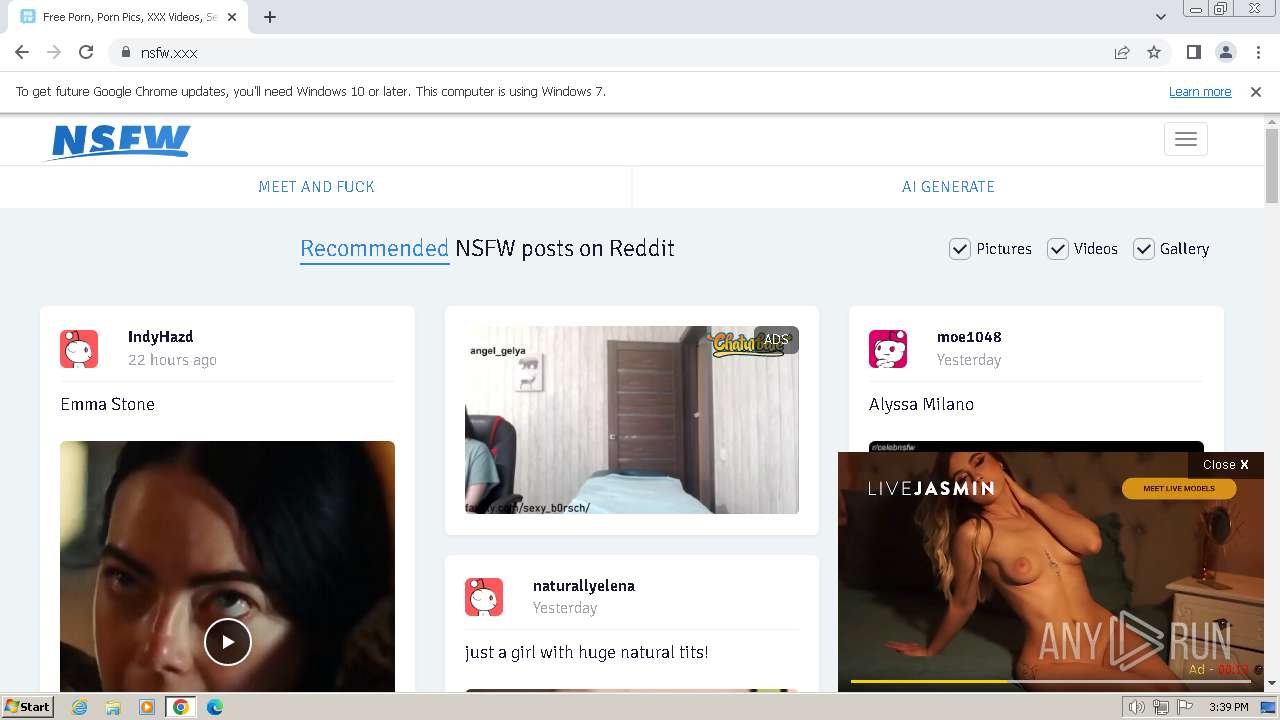Open the naturallyelena username link
Screen dimensions: 1280x720
pos(584,586)
